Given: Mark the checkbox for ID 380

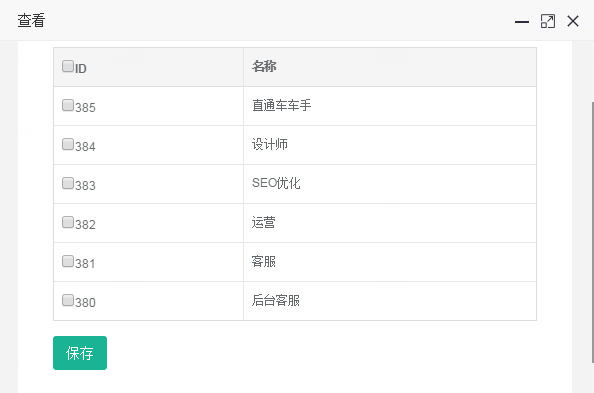Looking at the screenshot, I should (68, 300).
